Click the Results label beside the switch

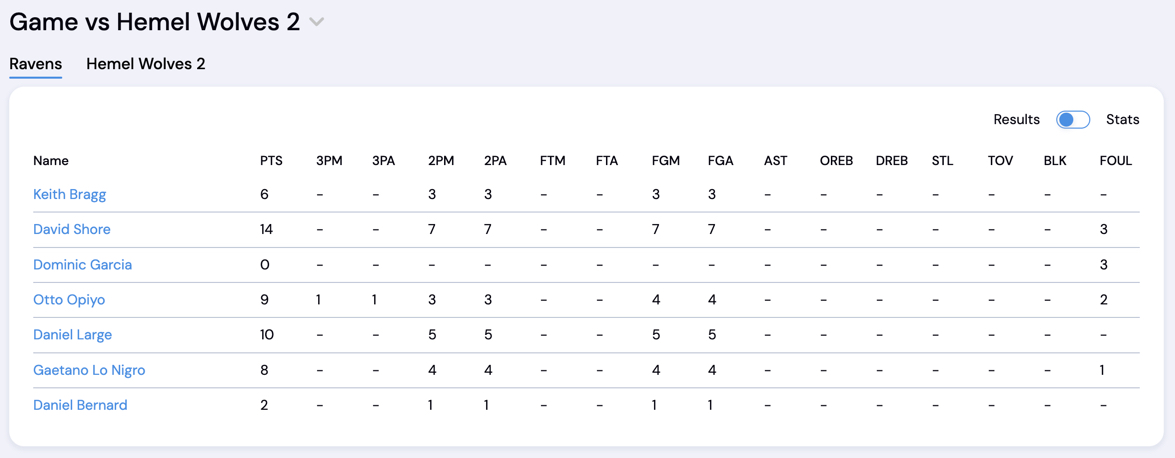click(x=1016, y=120)
